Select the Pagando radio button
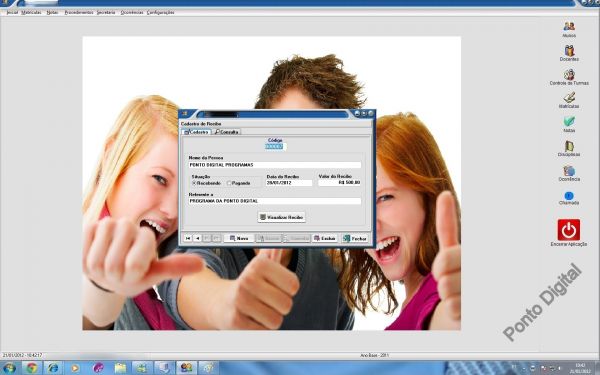The image size is (600, 375). coord(229,183)
